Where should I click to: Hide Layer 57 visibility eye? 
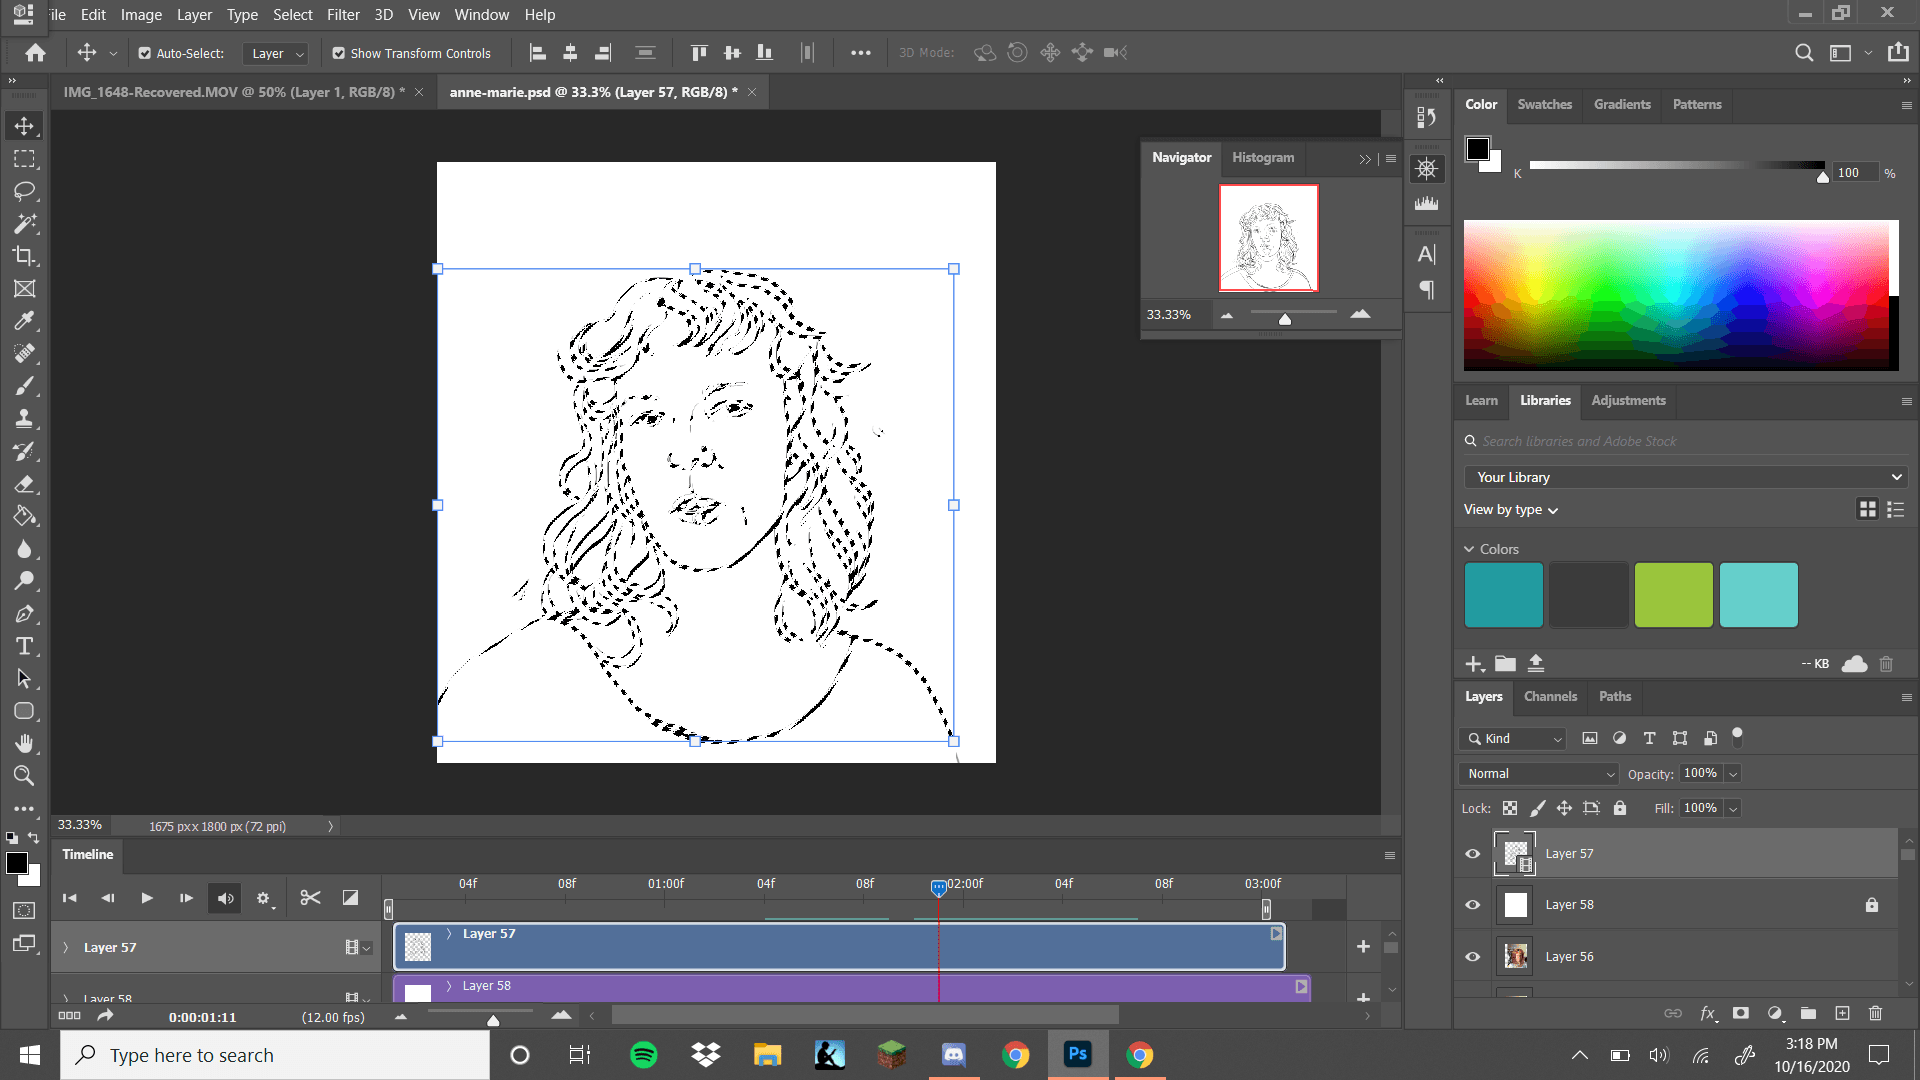1472,854
